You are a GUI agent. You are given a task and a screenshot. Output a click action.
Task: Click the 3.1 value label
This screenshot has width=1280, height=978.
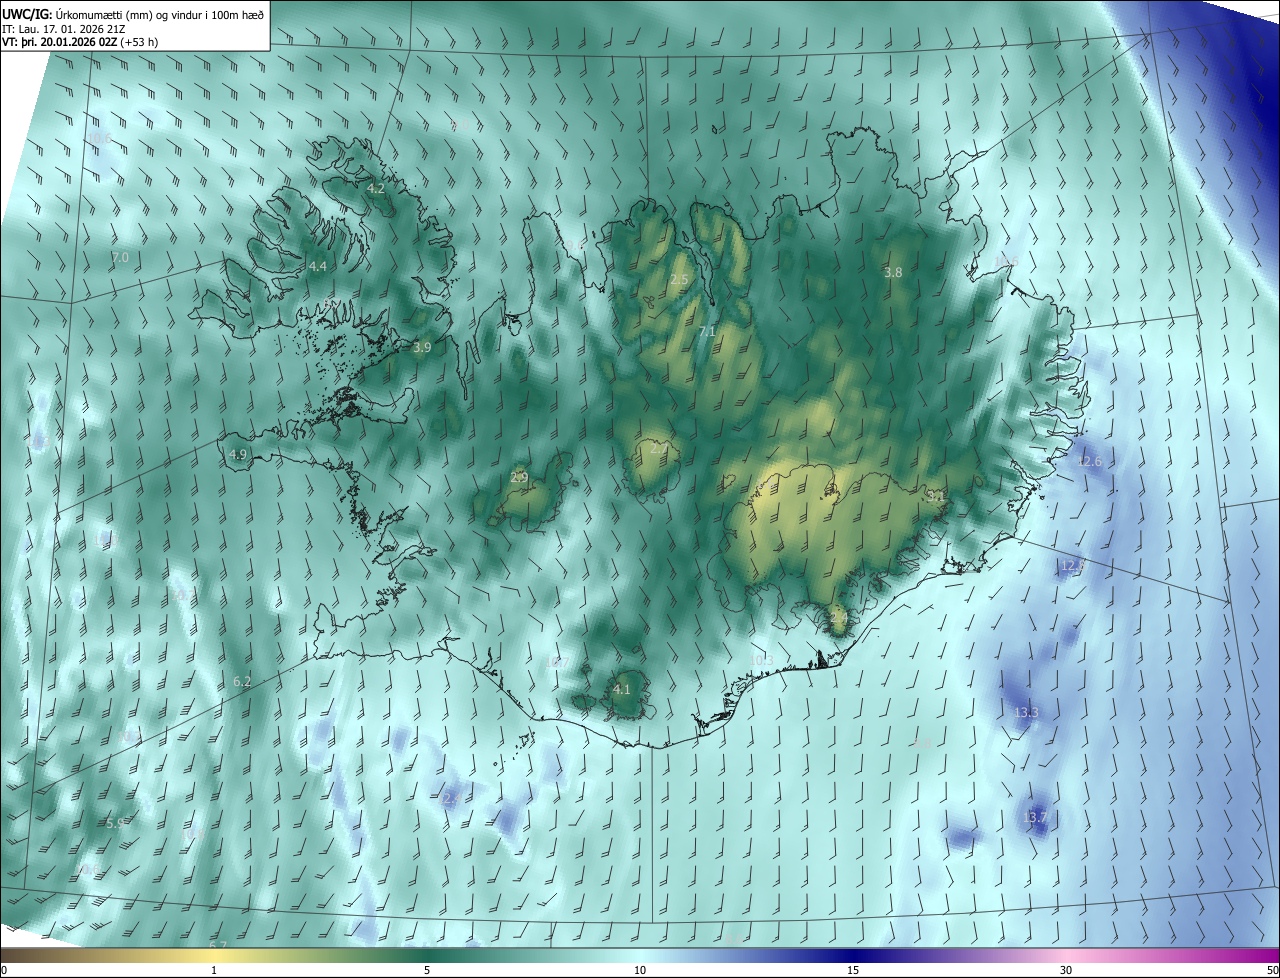click(935, 496)
